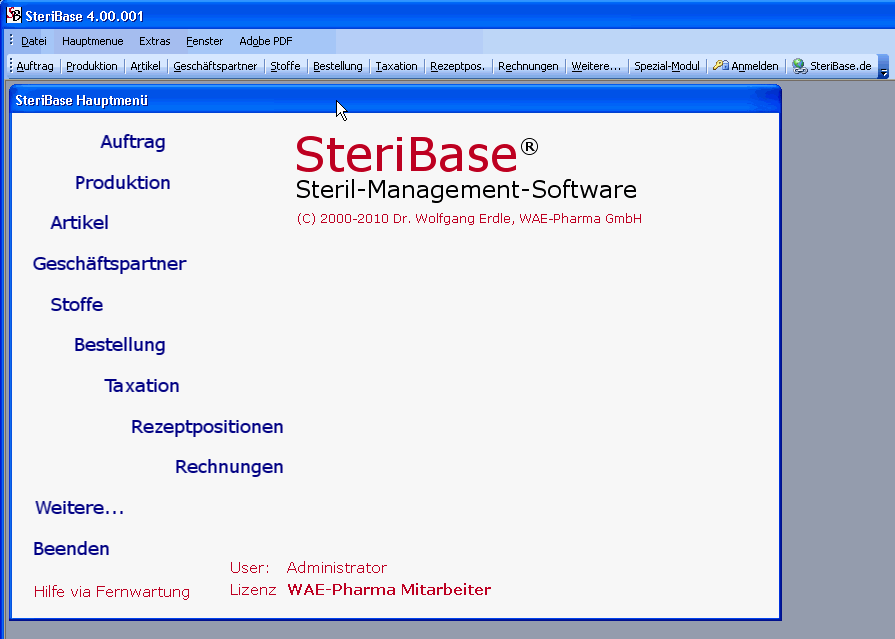This screenshot has width=895, height=639.
Task: Click the key icon beside Anmelden
Action: pos(720,66)
